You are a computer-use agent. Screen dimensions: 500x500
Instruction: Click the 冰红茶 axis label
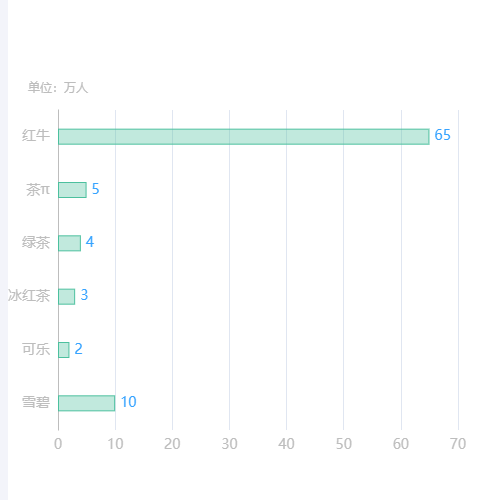29,296
